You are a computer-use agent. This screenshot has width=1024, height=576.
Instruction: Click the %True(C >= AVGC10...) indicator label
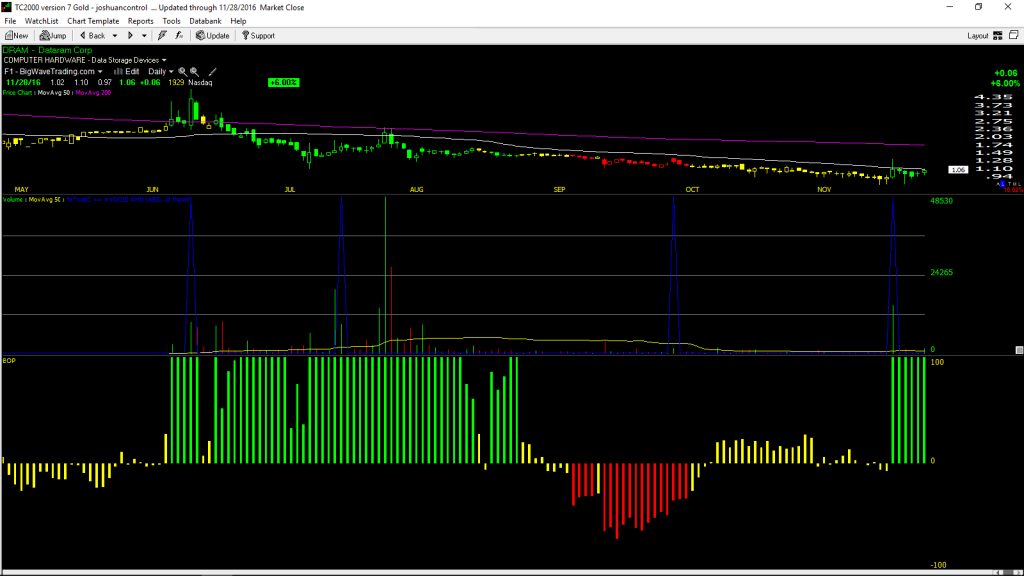[129, 200]
